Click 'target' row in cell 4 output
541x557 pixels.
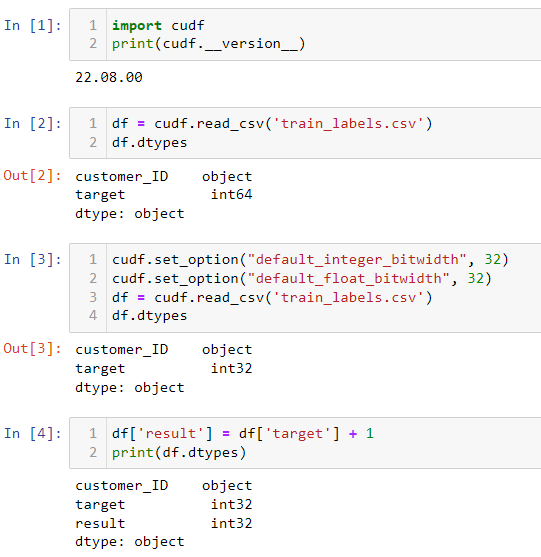click(164, 504)
